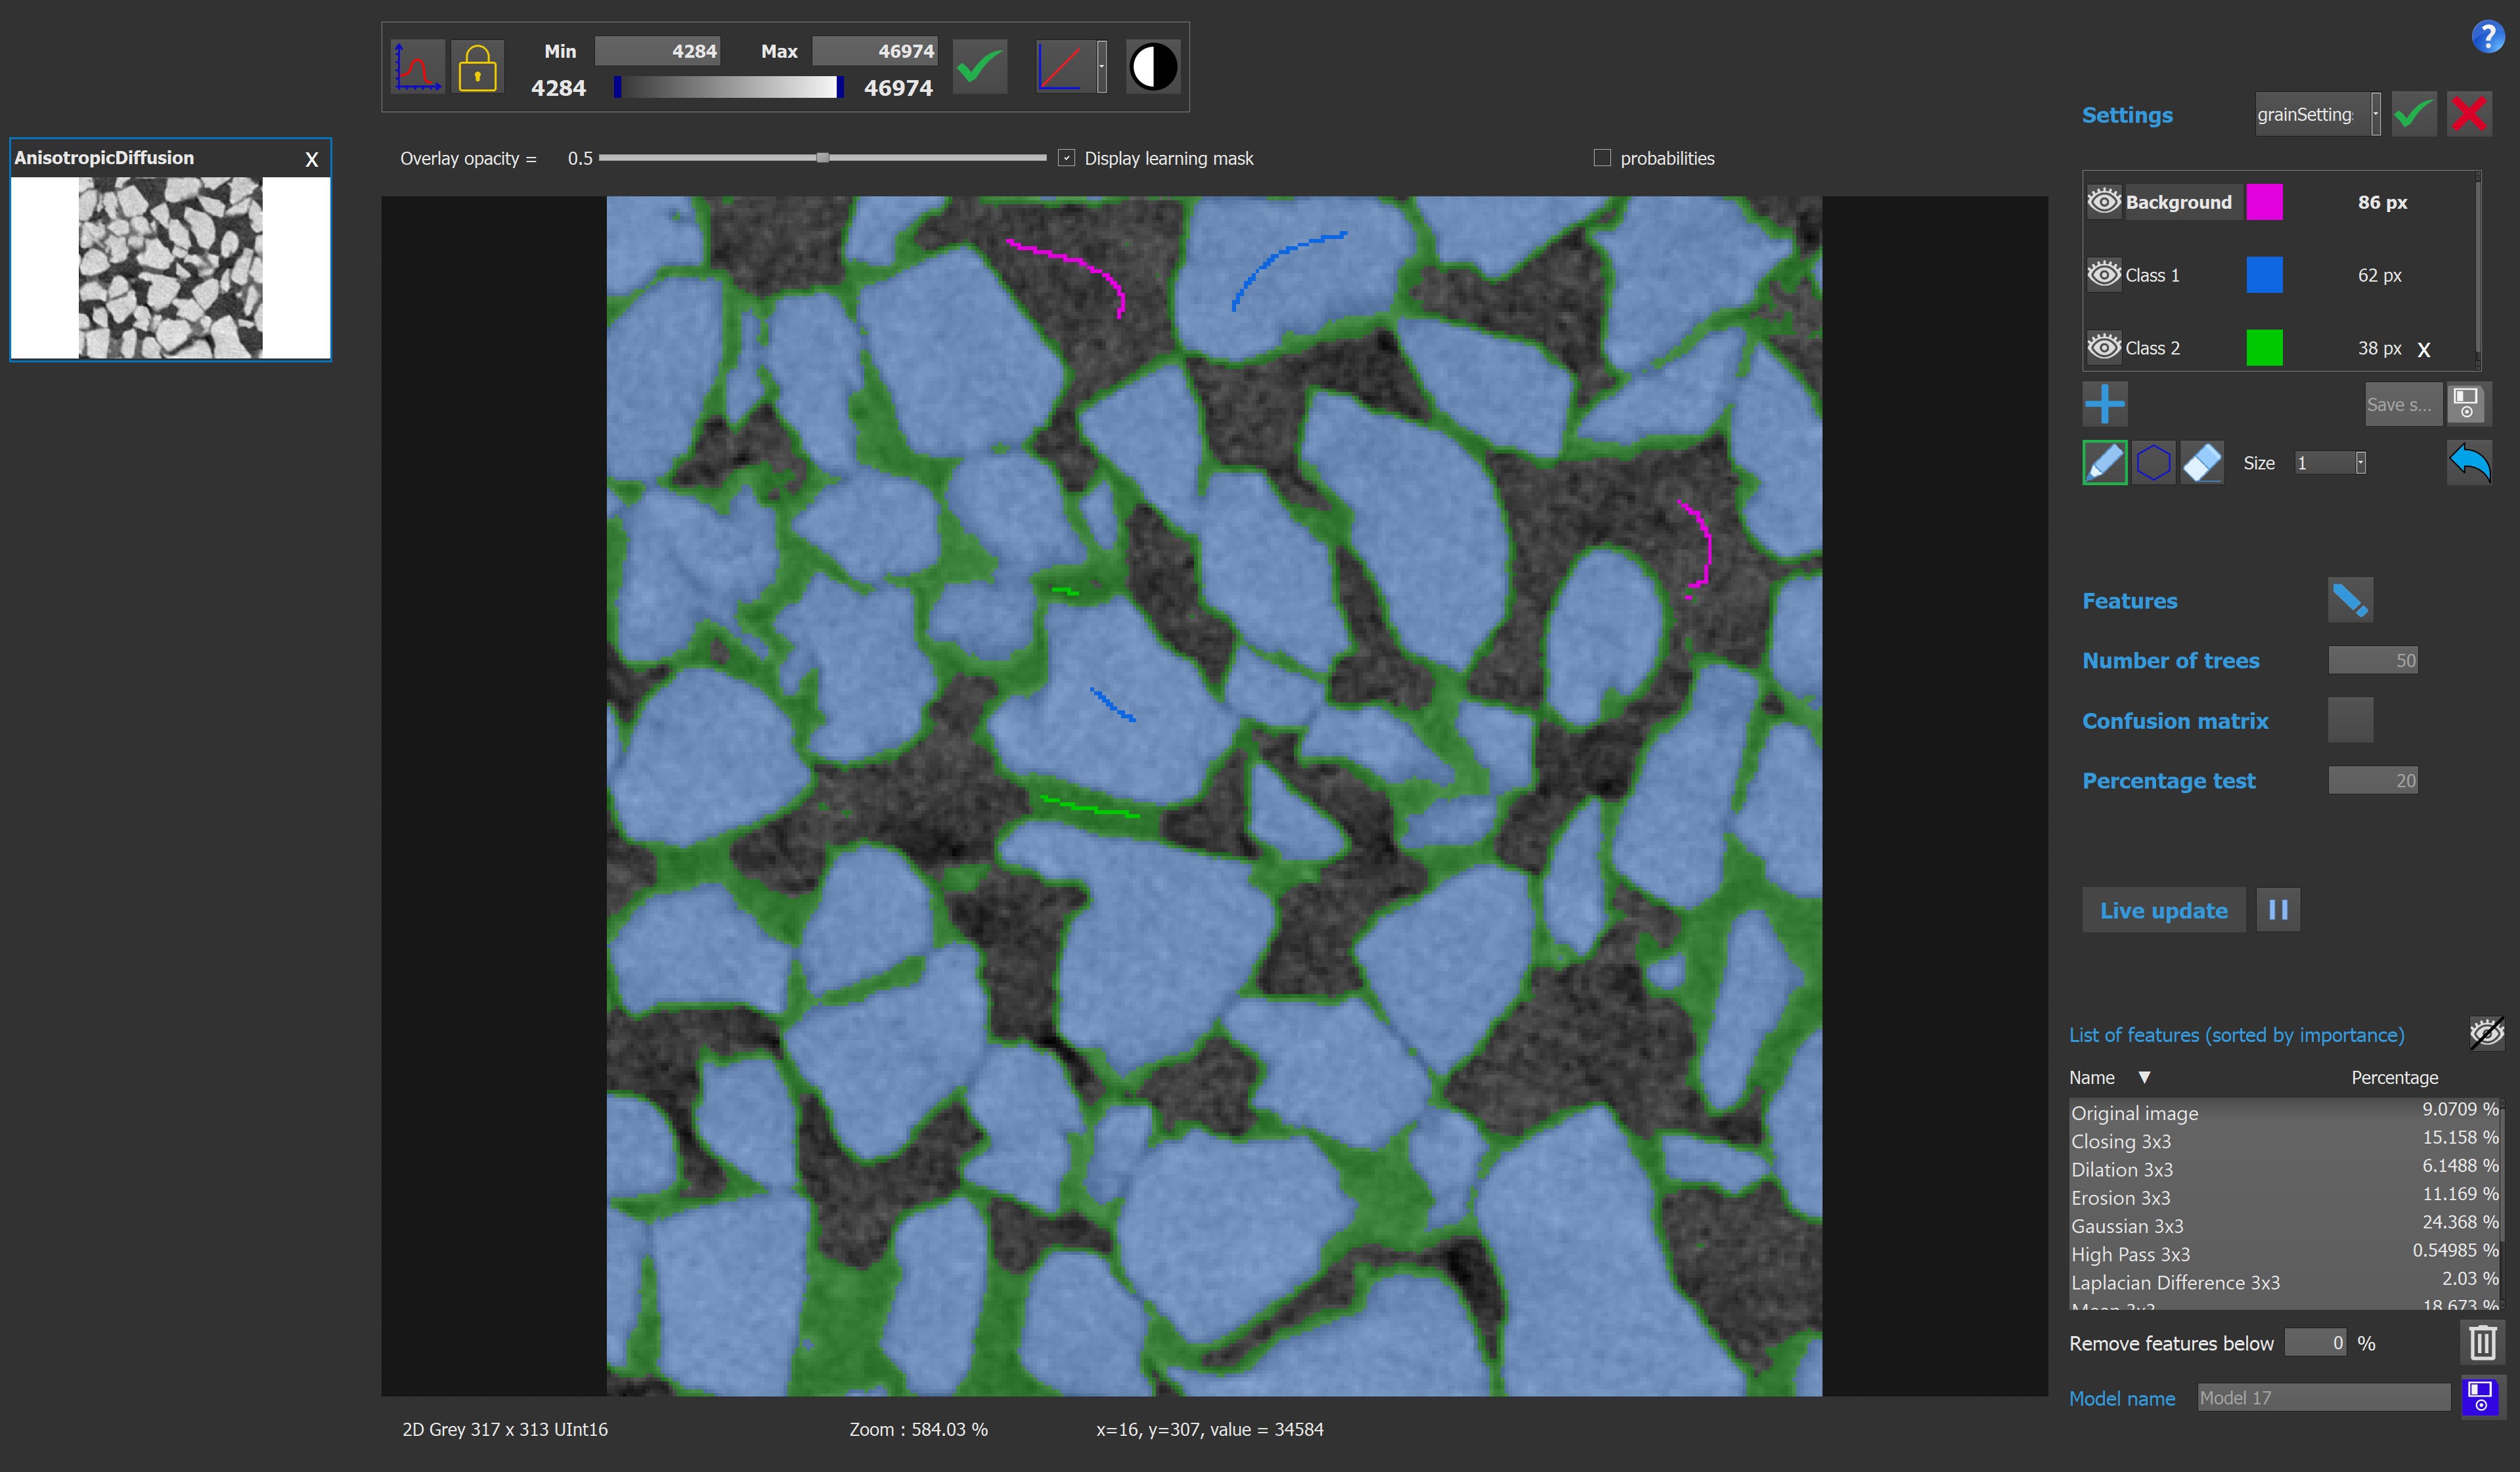Click the blue undo arrow
The width and height of the screenshot is (2520, 1472).
[2469, 462]
